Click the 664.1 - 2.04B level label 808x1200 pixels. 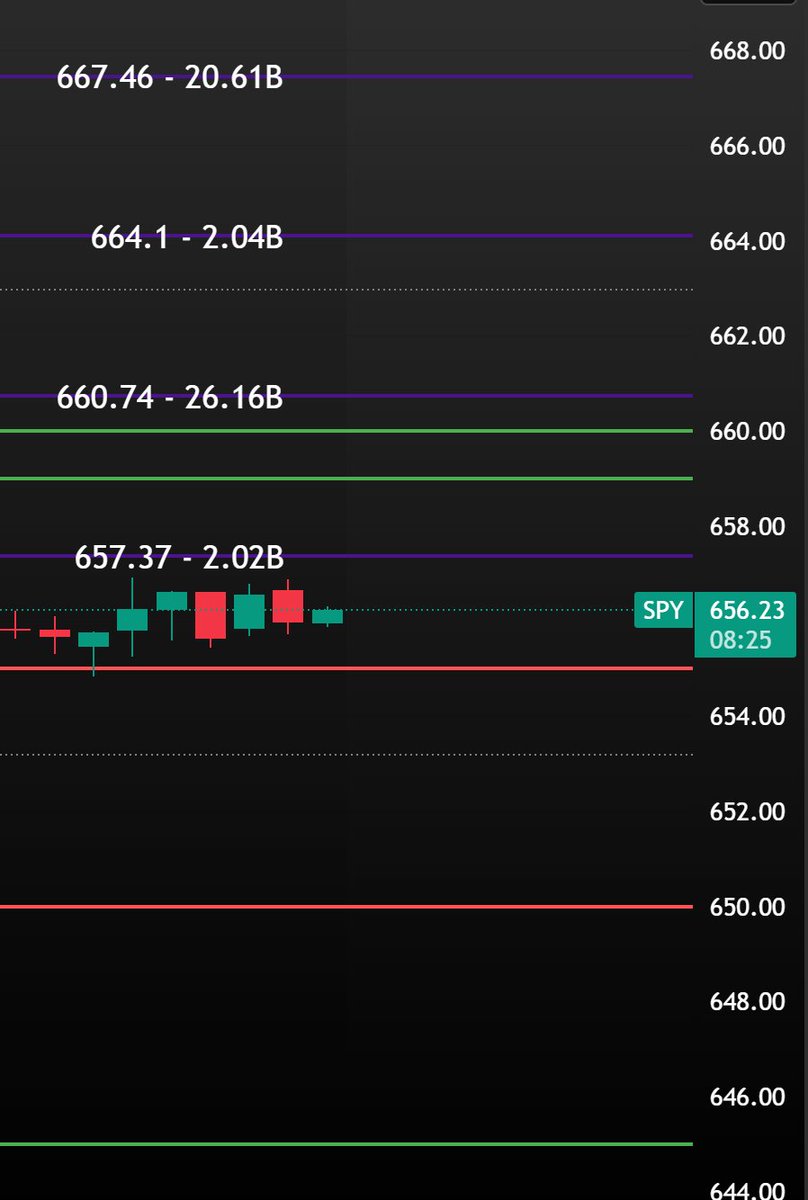[x=187, y=238]
